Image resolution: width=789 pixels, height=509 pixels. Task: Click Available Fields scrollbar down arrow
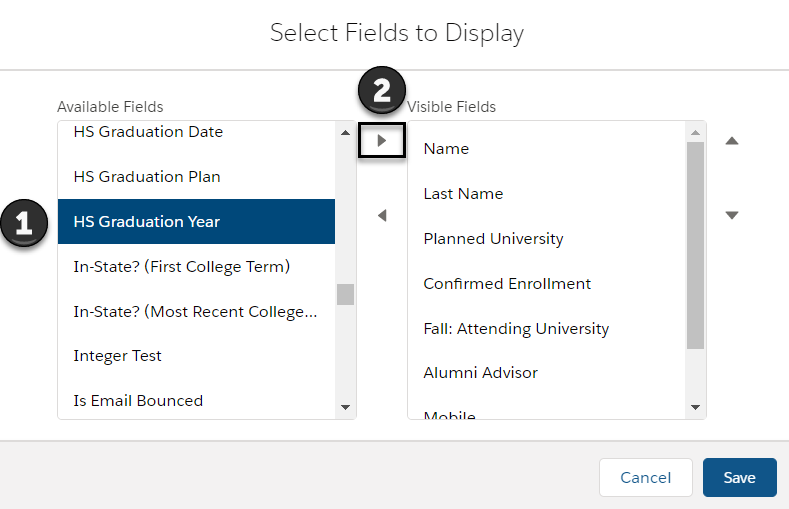[x=345, y=407]
